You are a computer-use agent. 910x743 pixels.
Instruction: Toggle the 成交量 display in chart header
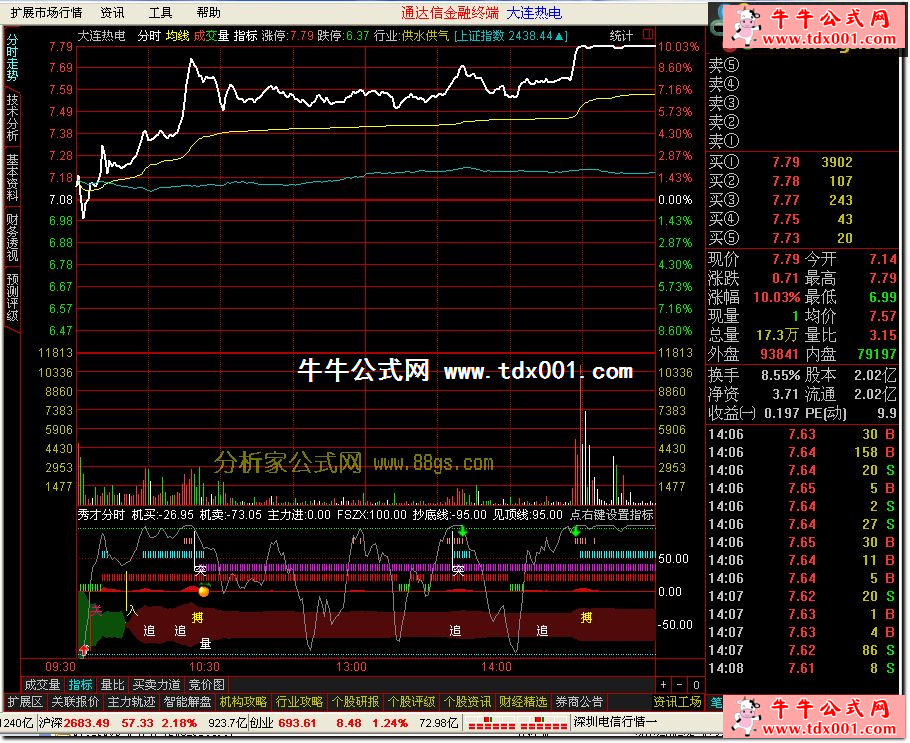[x=211, y=36]
